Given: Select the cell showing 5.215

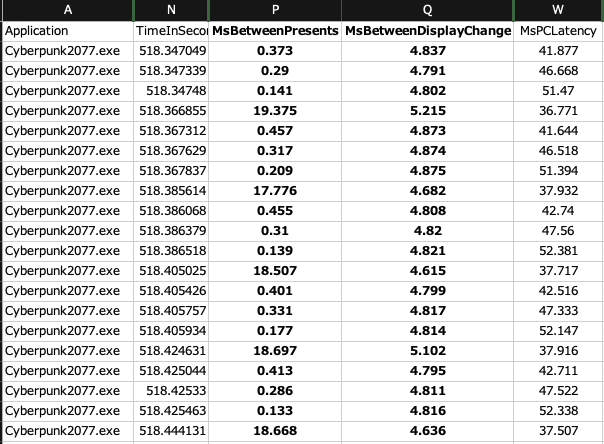Looking at the screenshot, I should [x=427, y=111].
